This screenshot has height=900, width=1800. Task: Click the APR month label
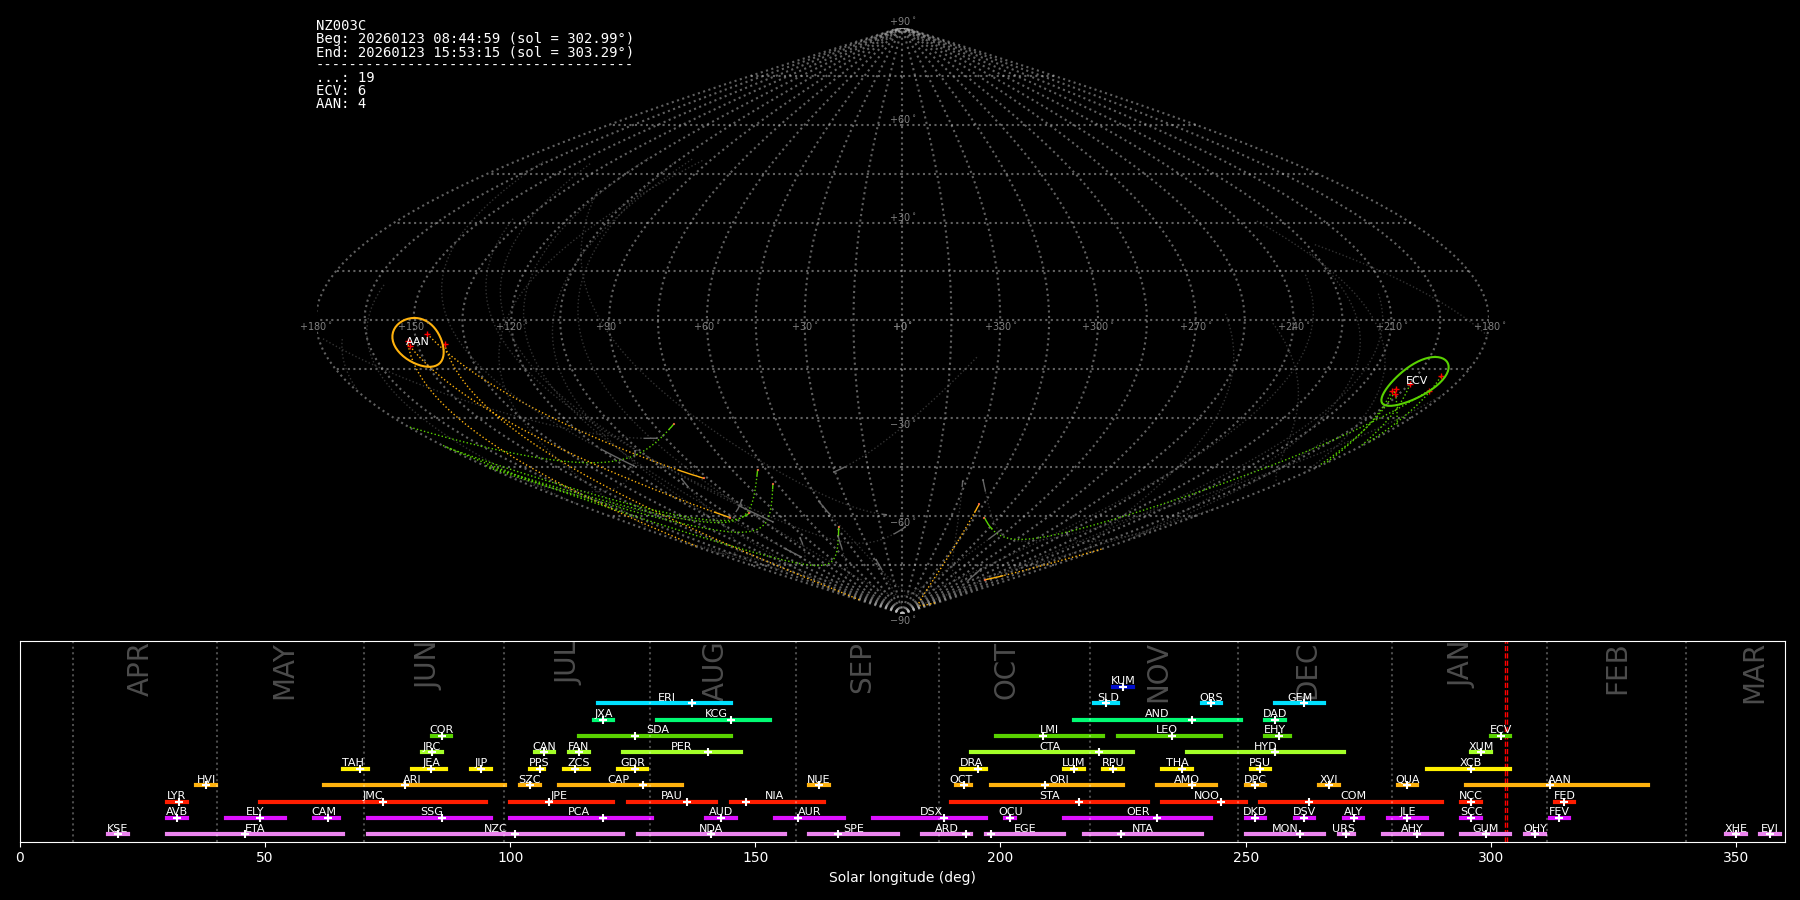[x=138, y=669]
